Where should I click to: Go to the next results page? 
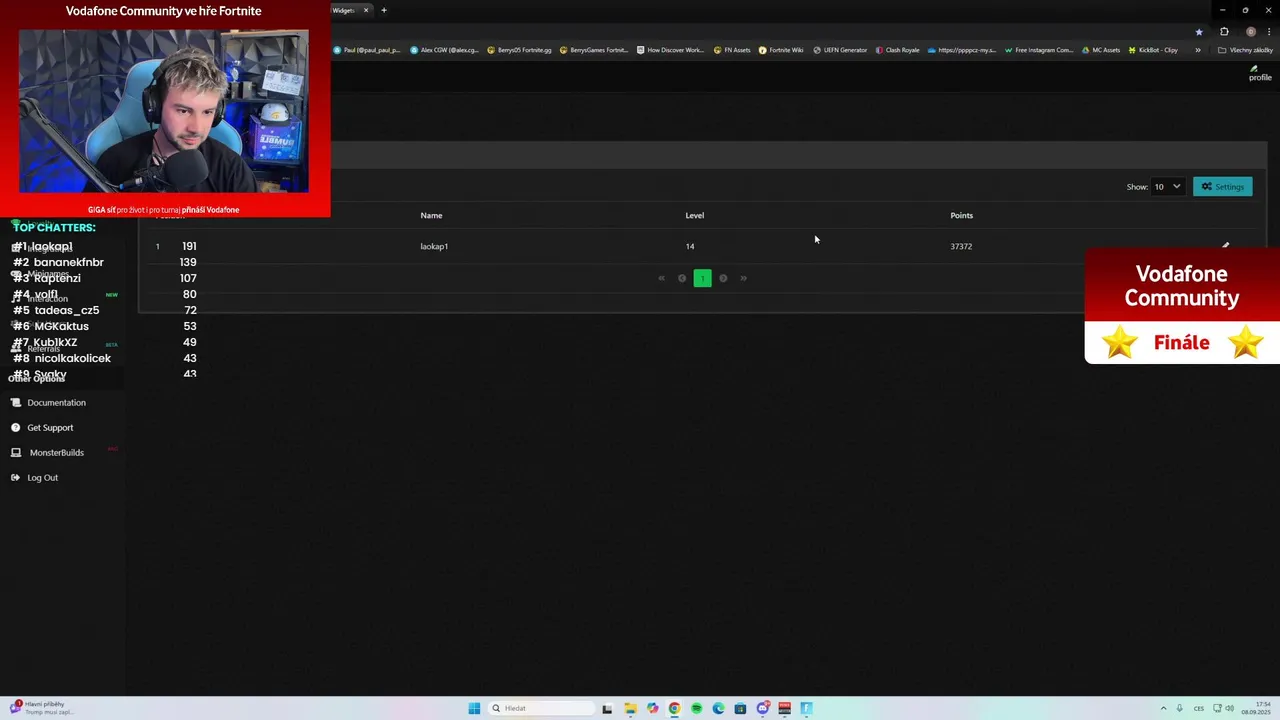pyautogui.click(x=723, y=278)
